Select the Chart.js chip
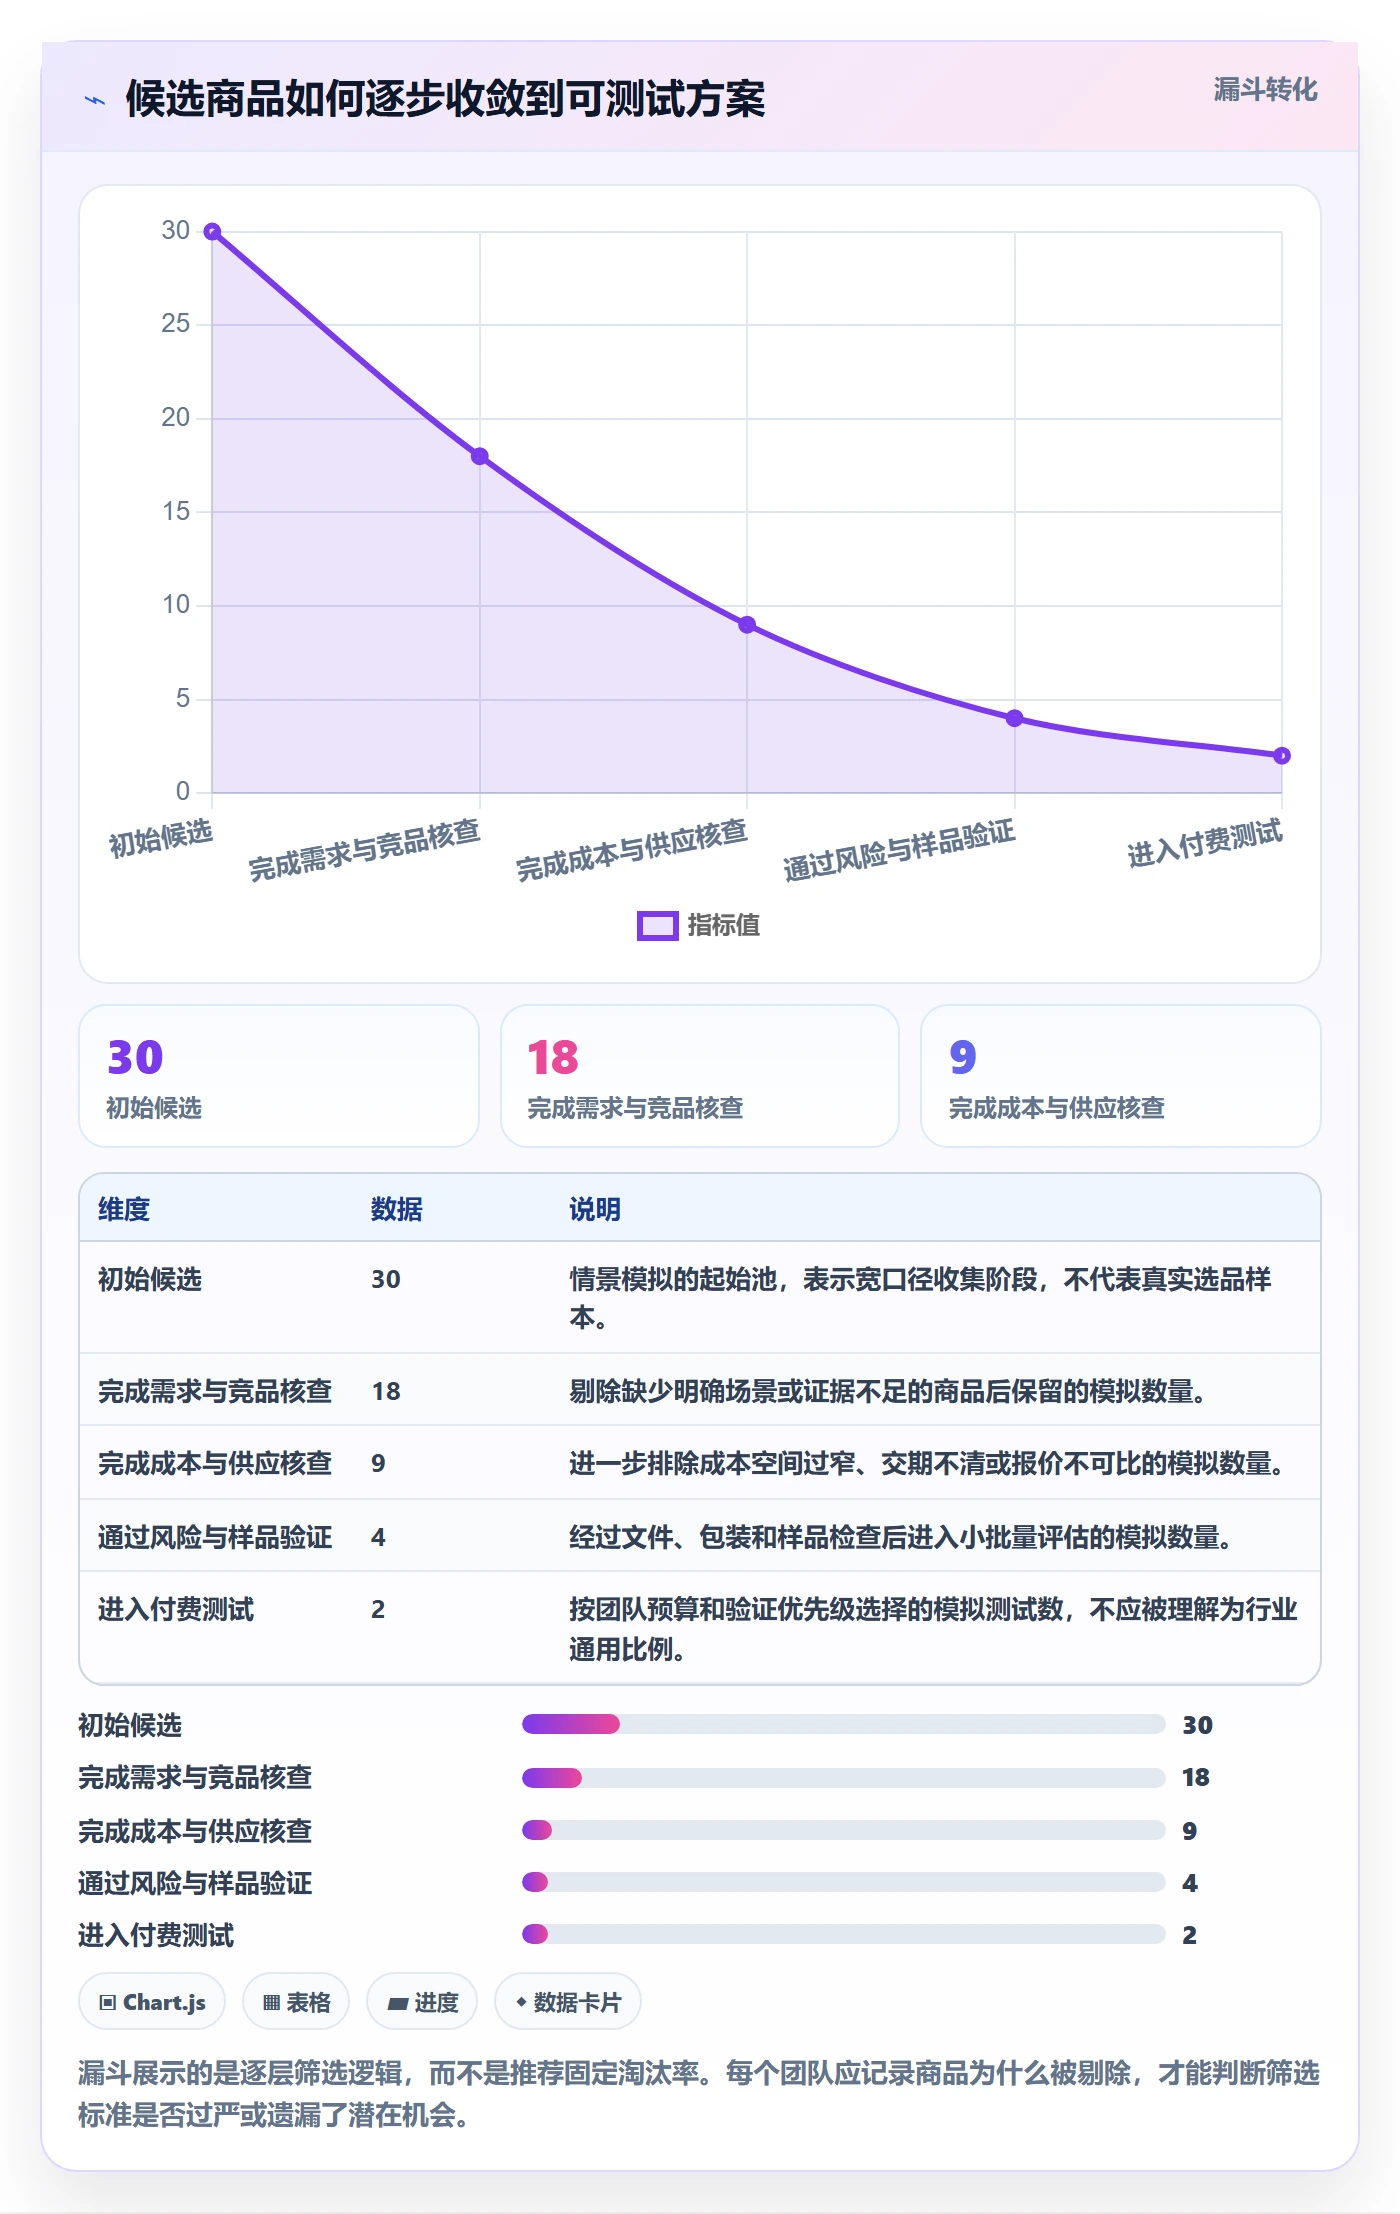Image resolution: width=1400 pixels, height=2214 pixels. tap(152, 2002)
